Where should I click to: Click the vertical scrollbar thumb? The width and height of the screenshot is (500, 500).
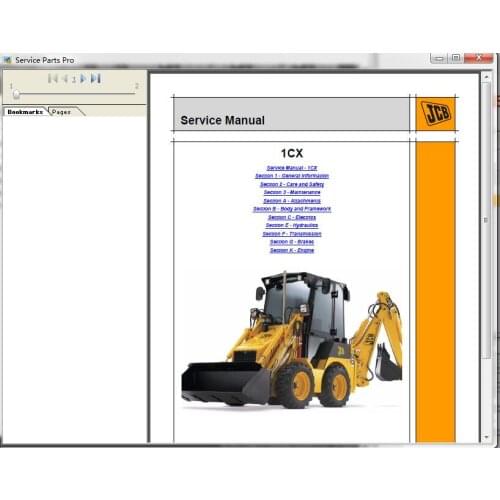486,220
